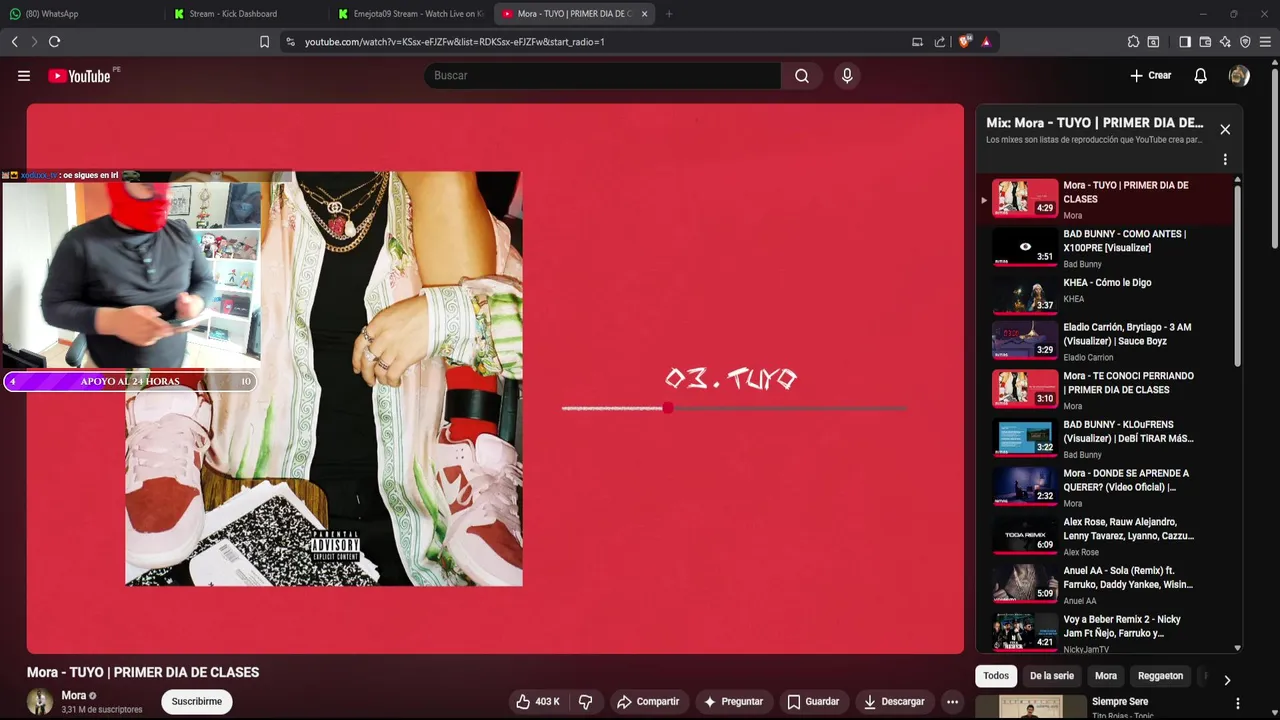The height and width of the screenshot is (720, 1280).
Task: Switch to the WhatsApp browser tab
Action: [x=80, y=14]
